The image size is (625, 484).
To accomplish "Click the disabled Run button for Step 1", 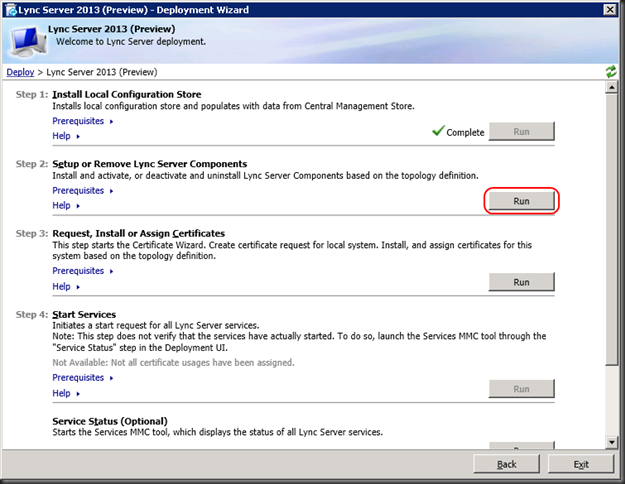I will tap(521, 132).
